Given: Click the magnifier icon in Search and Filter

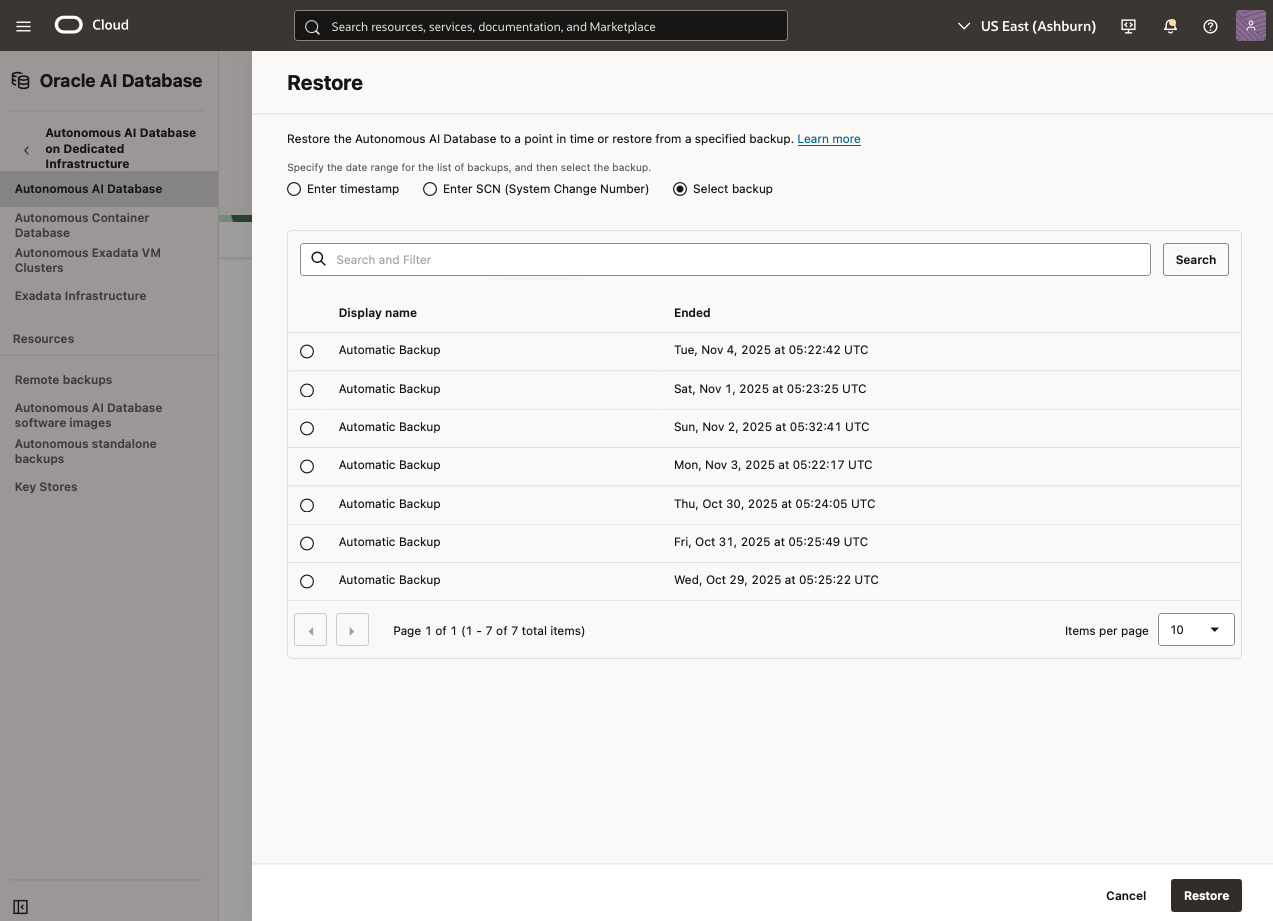Looking at the screenshot, I should (319, 259).
